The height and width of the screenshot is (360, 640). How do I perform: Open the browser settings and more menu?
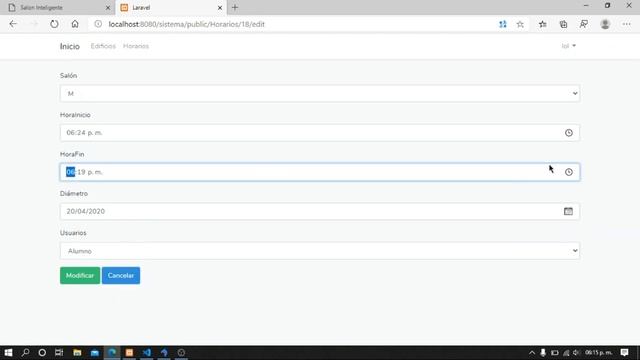627,24
